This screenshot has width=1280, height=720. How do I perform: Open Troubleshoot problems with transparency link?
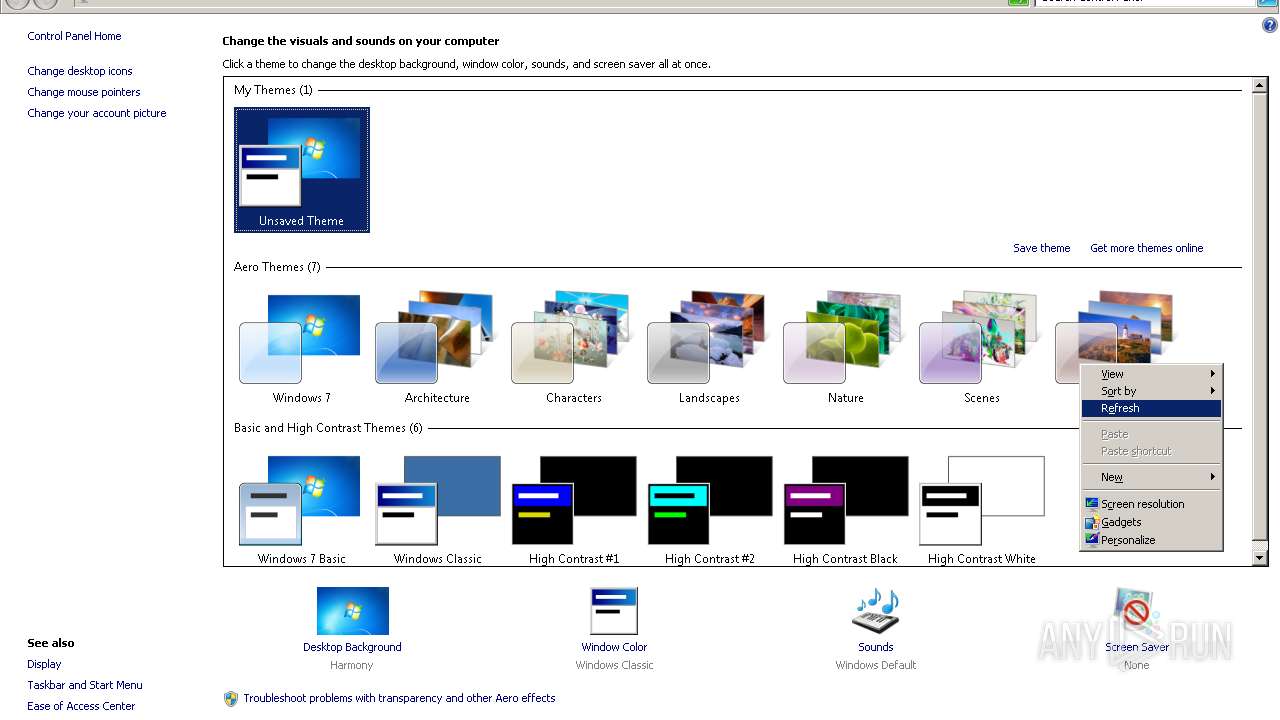tap(399, 698)
